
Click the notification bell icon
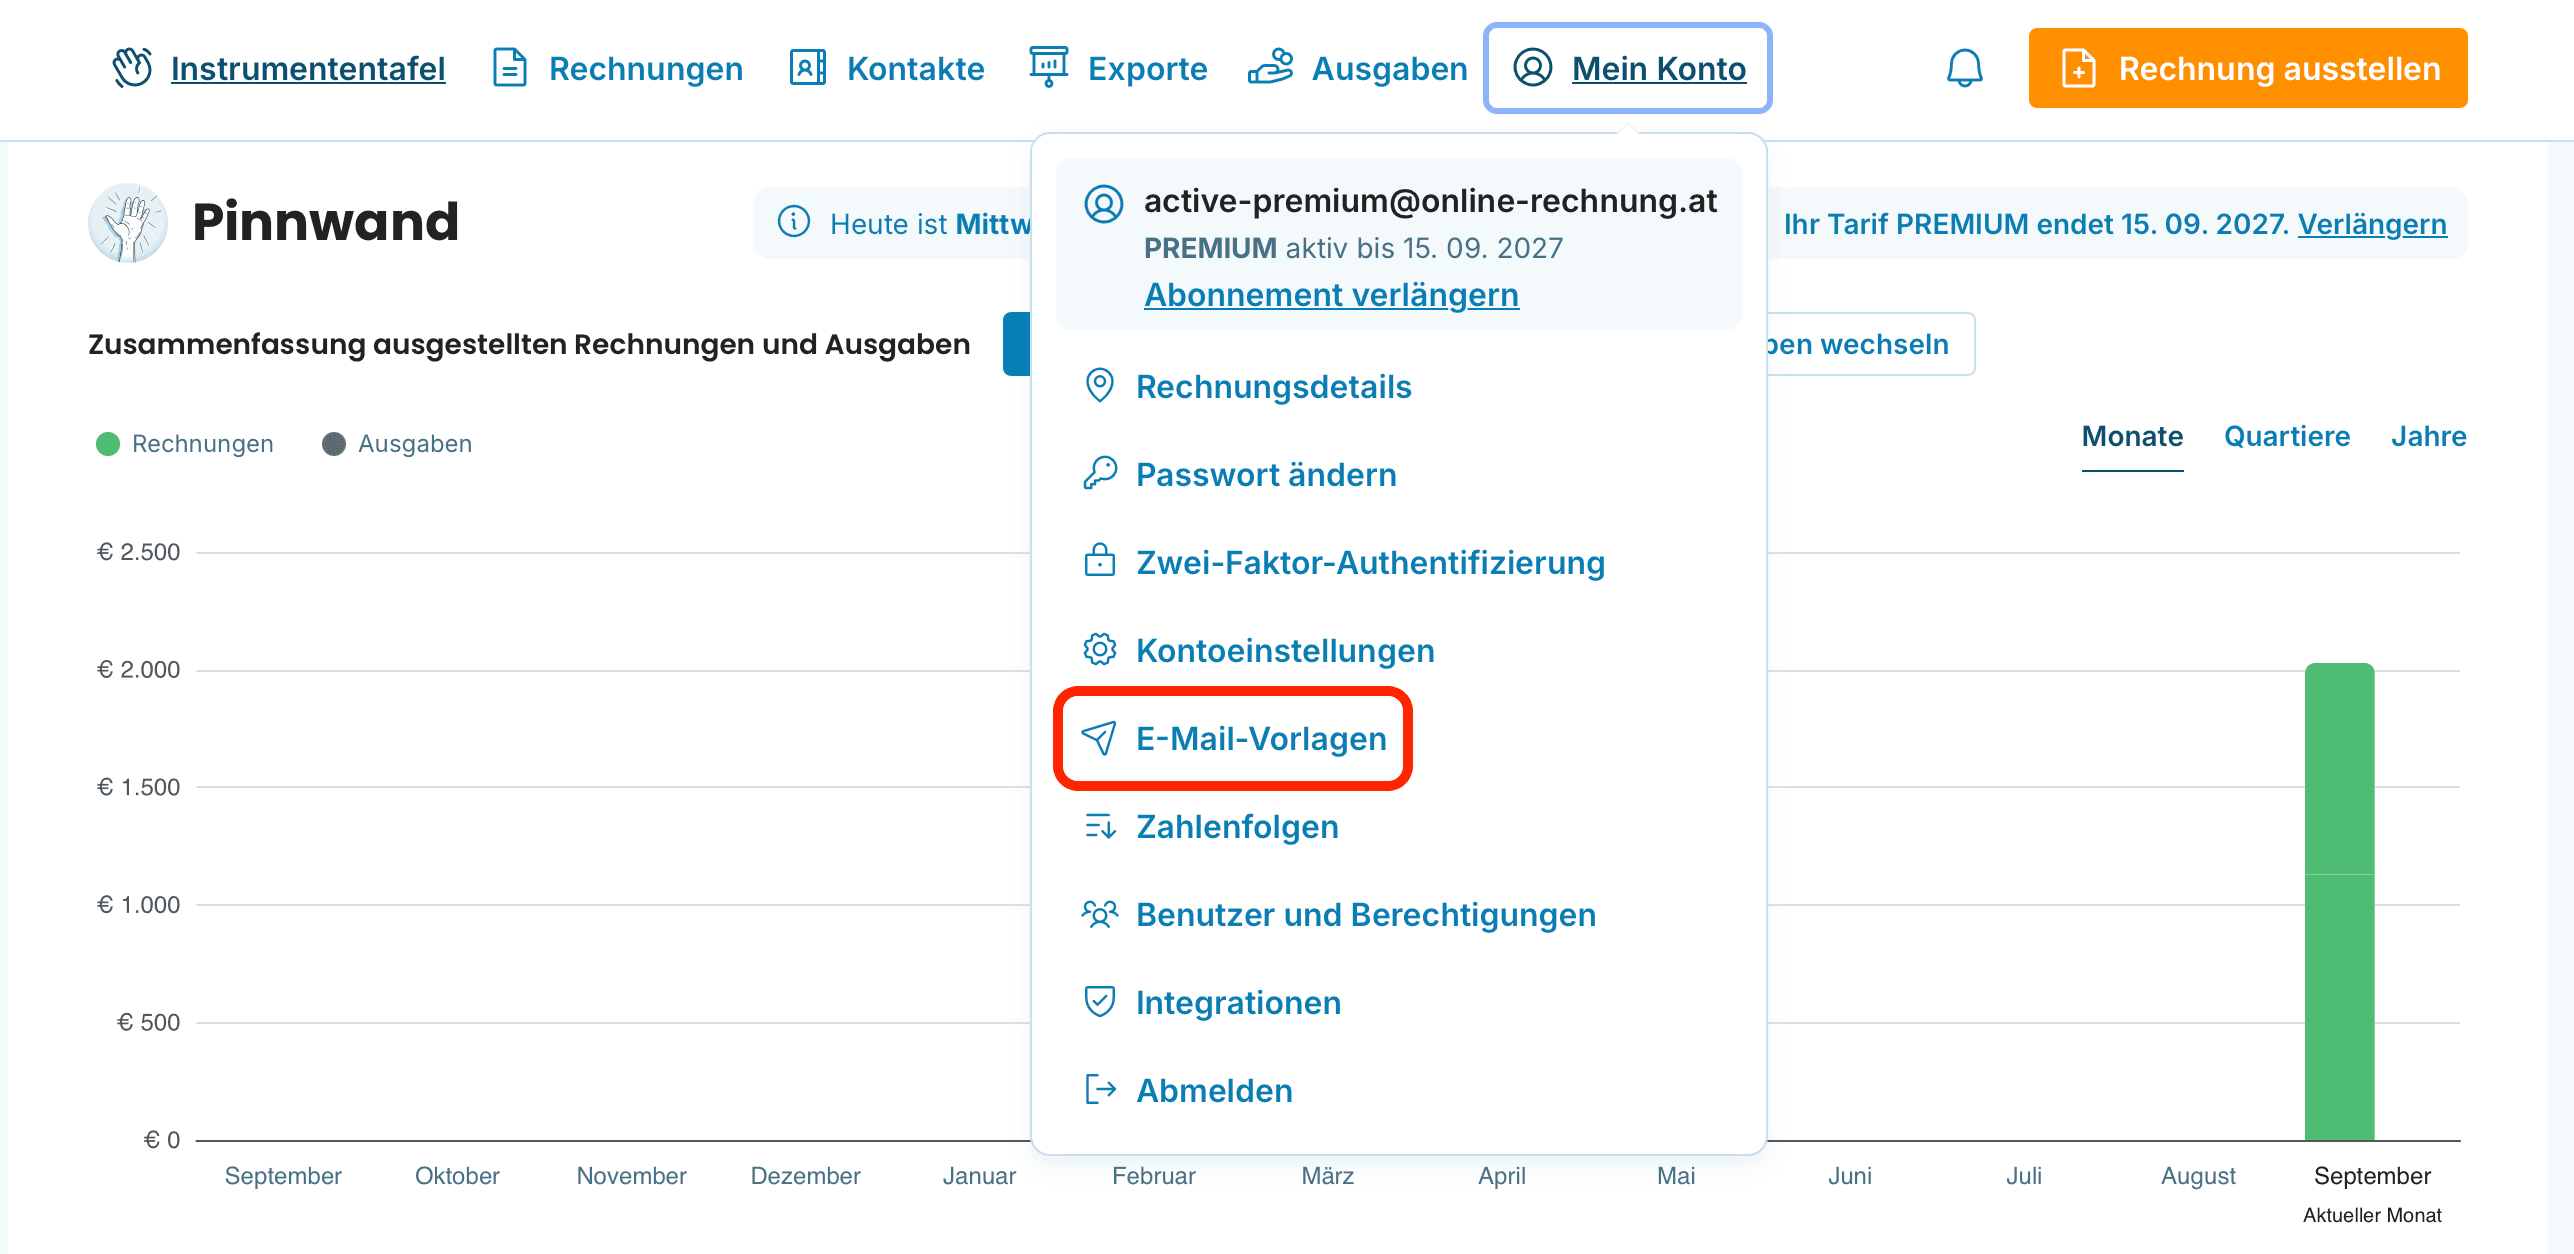click(x=1964, y=68)
